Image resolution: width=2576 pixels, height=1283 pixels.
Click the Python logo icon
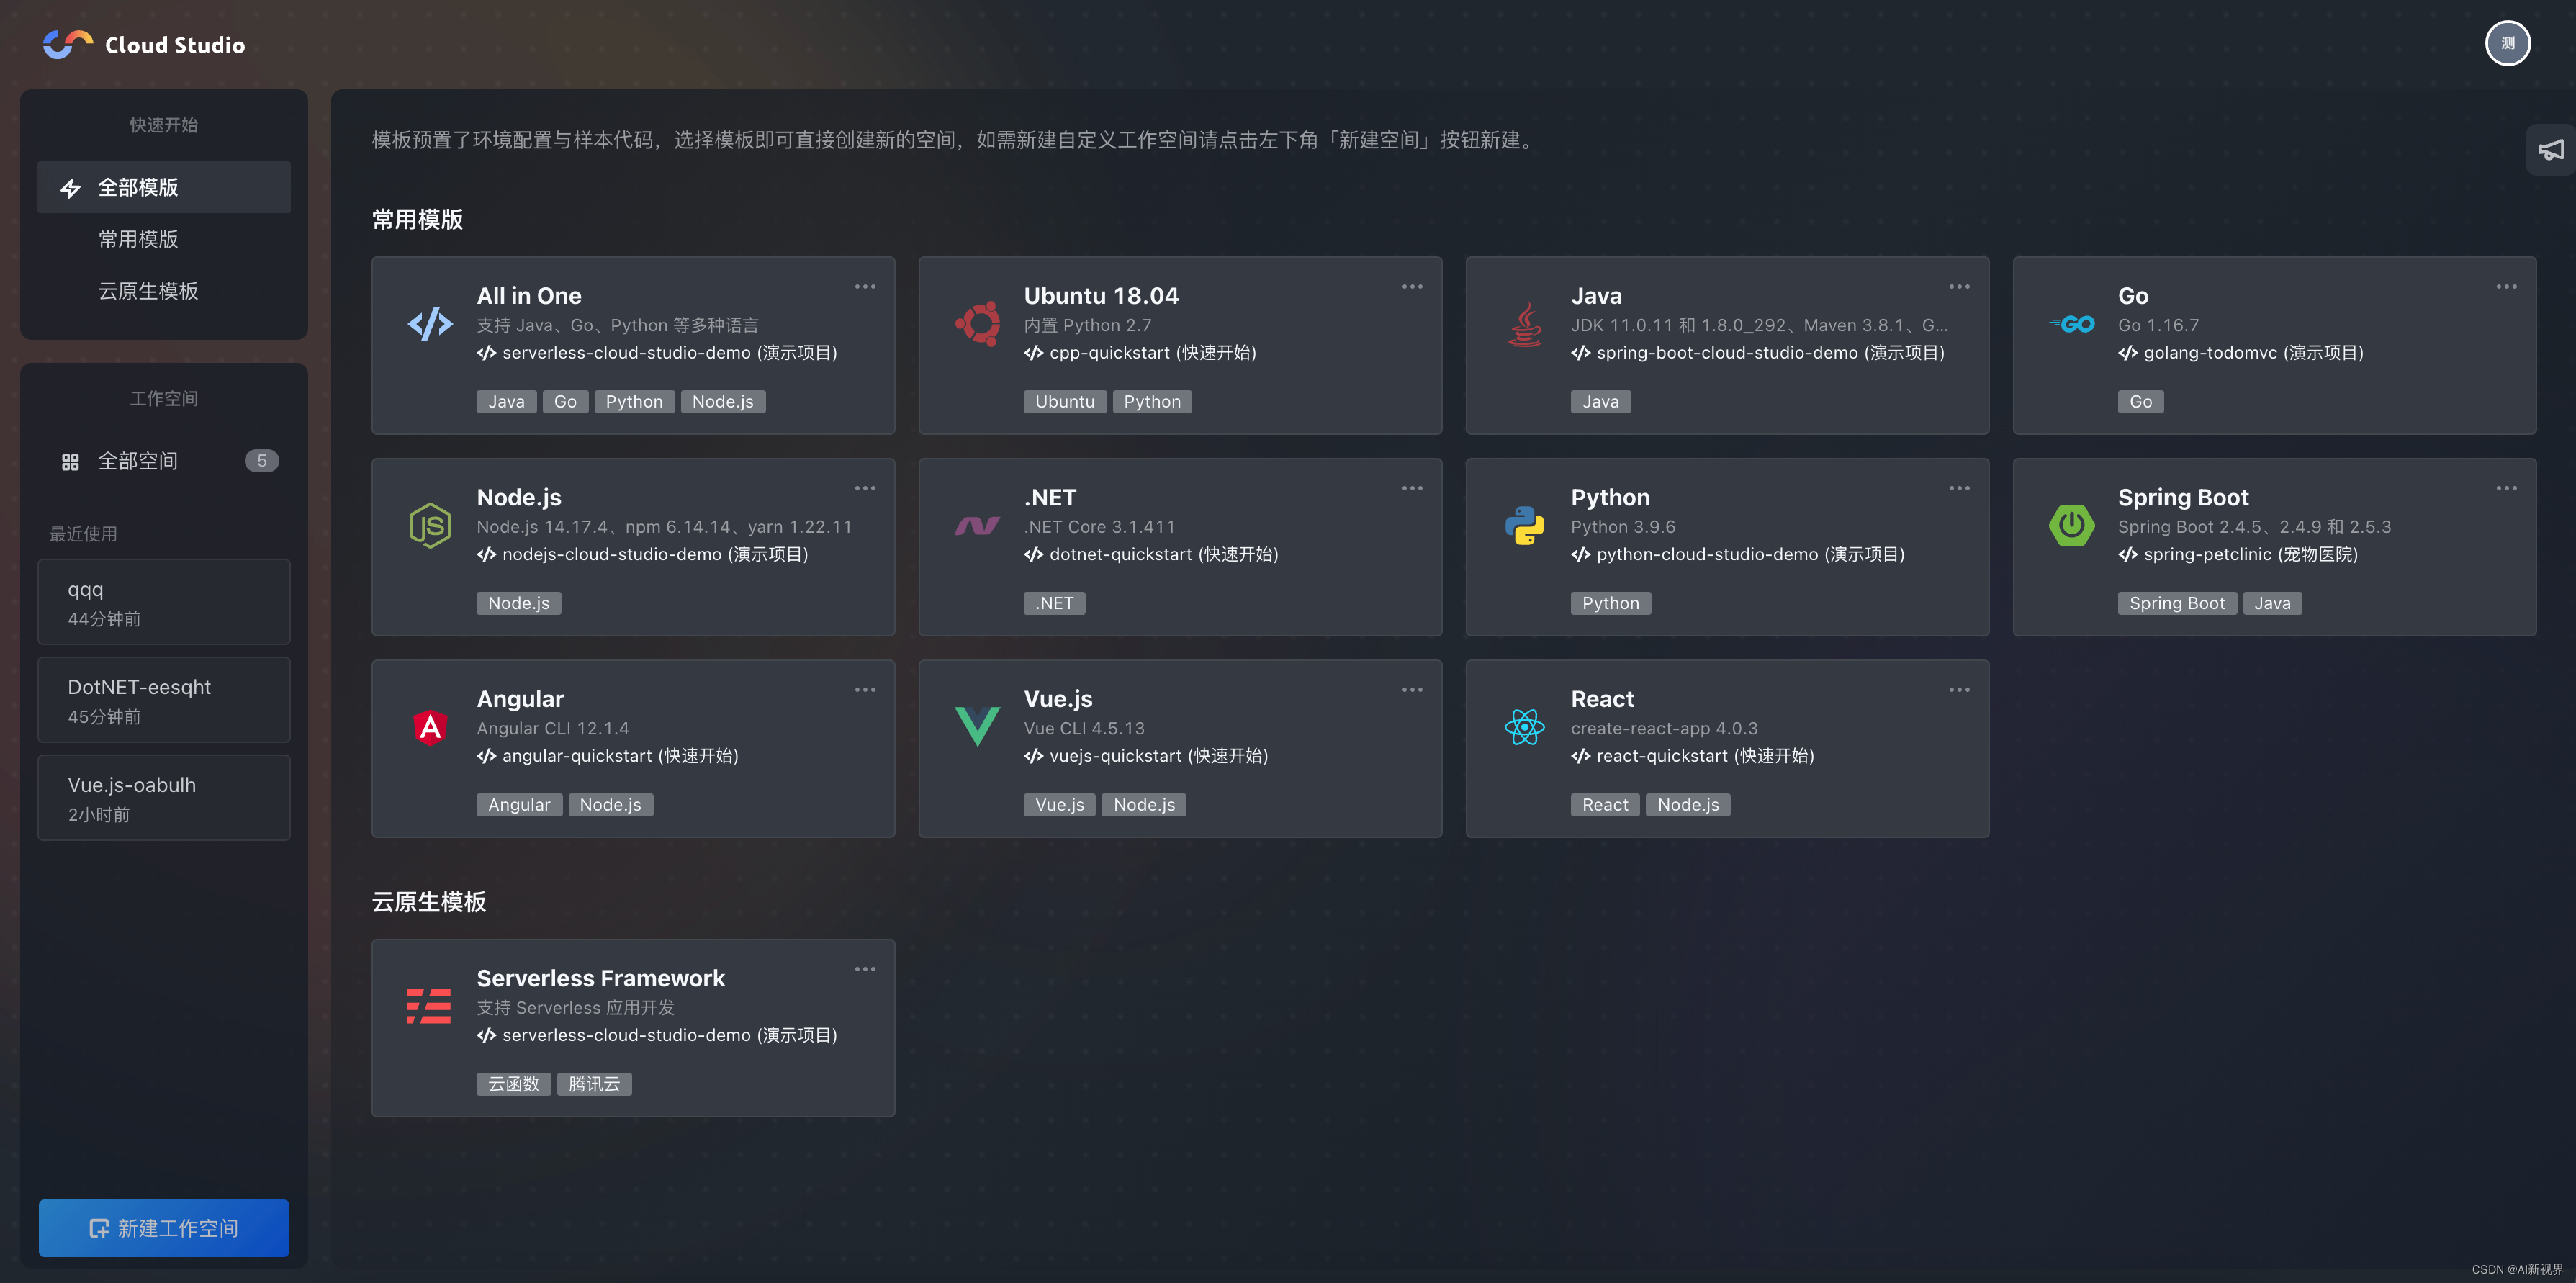1524,526
